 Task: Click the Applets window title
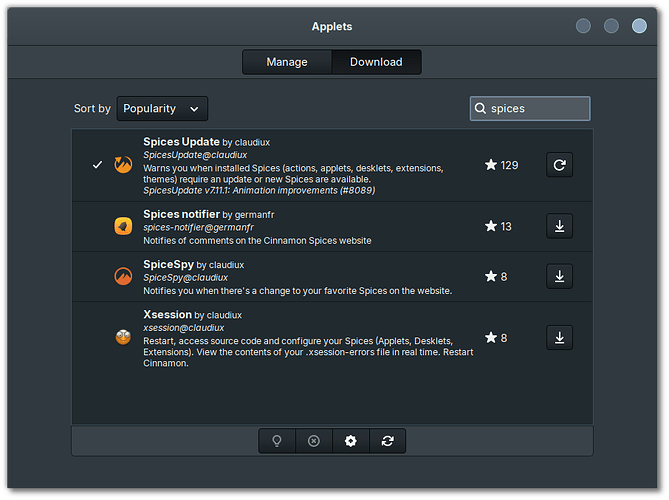[332, 26]
